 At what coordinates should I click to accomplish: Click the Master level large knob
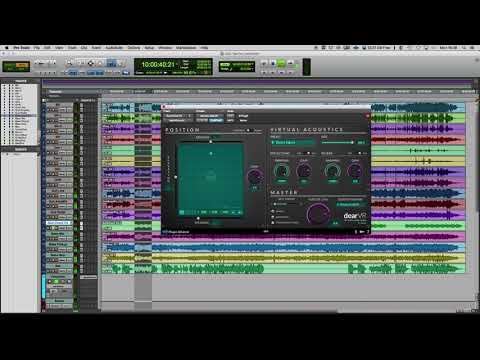point(318,214)
